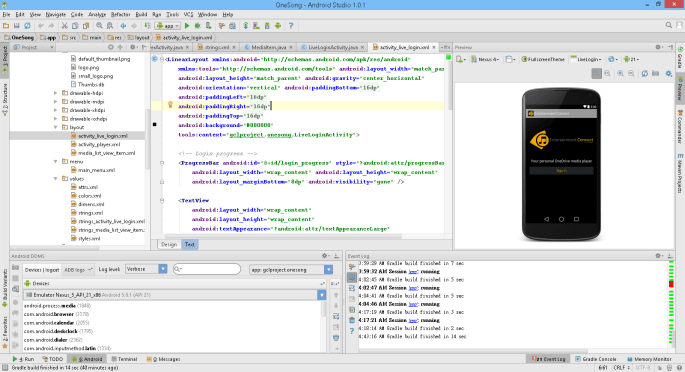Click the Preview refresh icon
Image resolution: width=685 pixels, height=372 pixels.
pos(644,73)
